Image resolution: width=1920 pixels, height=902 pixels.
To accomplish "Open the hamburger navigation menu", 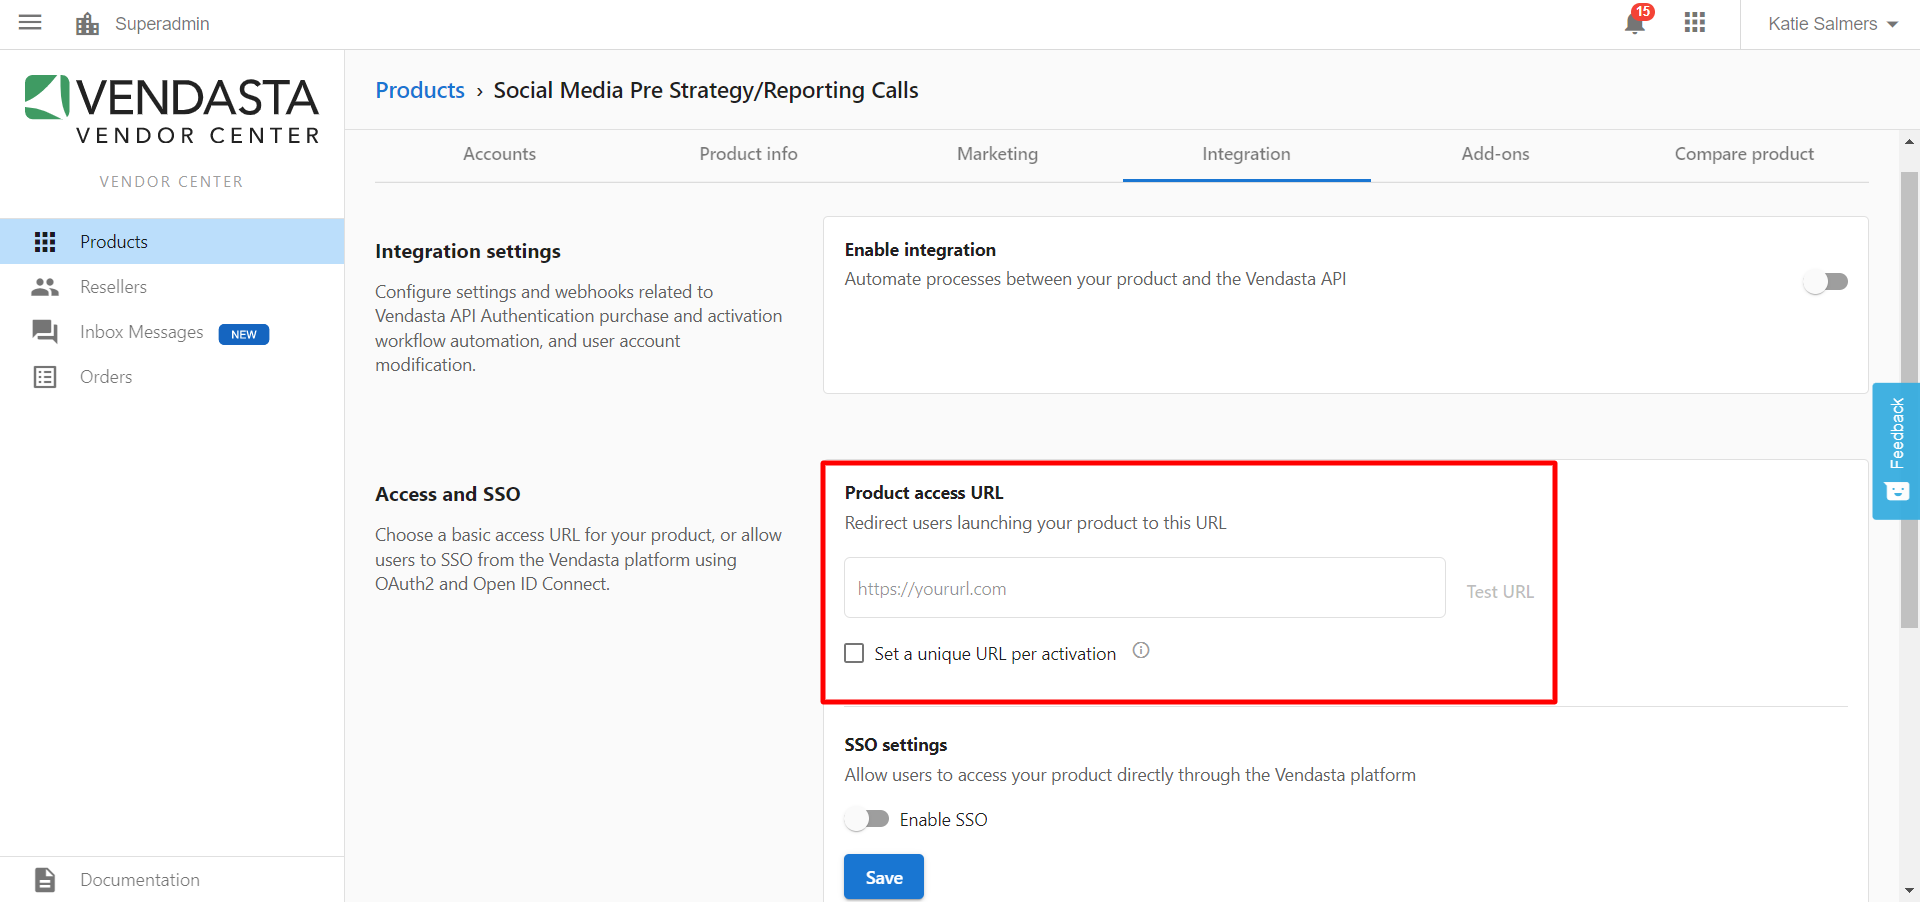I will (30, 22).
